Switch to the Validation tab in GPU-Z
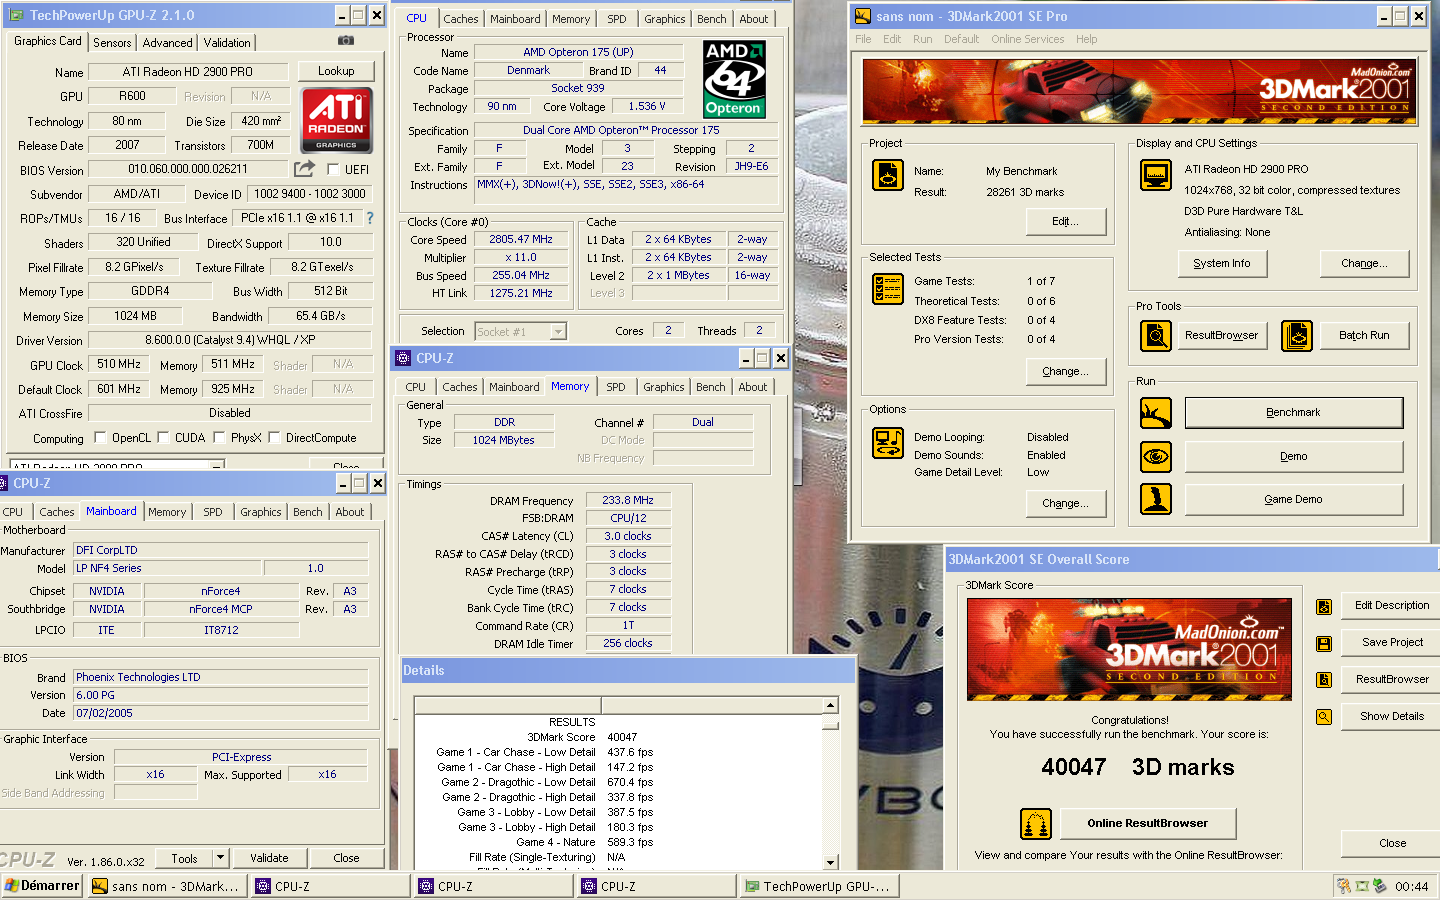The width and height of the screenshot is (1440, 900). pos(227,43)
